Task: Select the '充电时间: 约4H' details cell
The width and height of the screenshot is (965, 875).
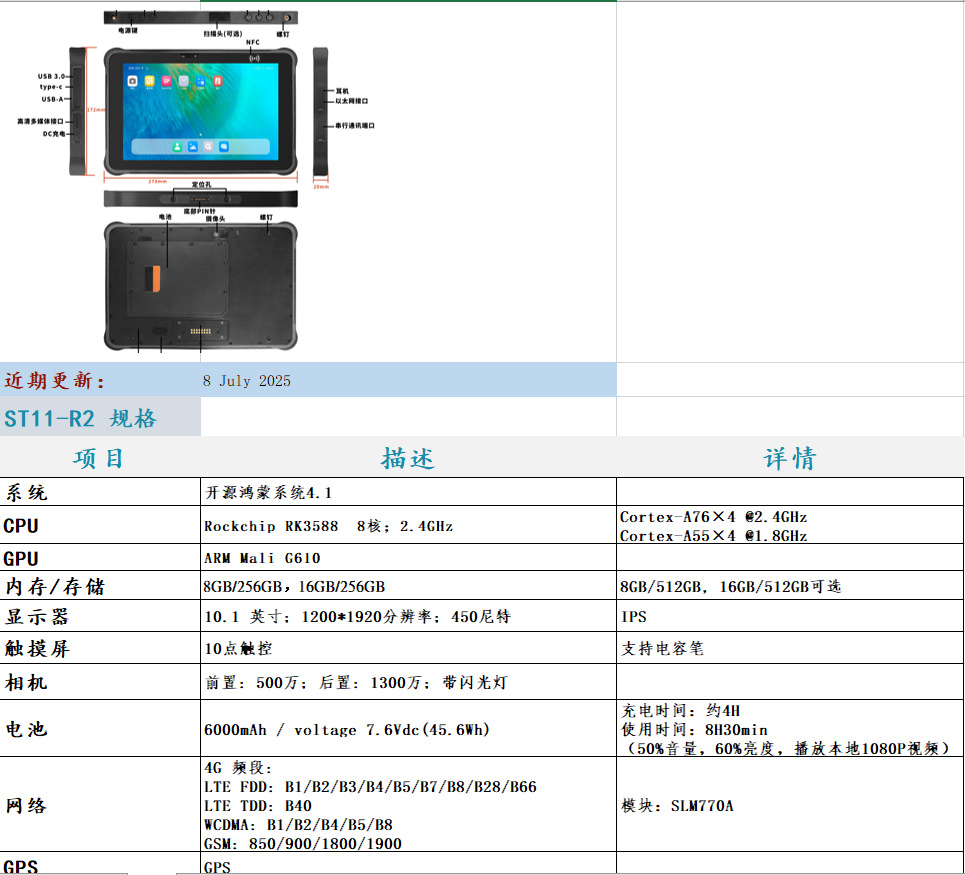Action: 790,729
